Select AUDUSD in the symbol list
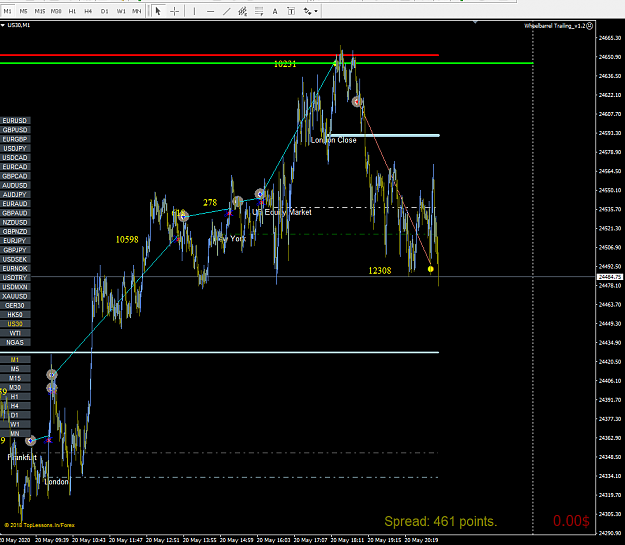This screenshot has height=545, width=625. [15, 185]
